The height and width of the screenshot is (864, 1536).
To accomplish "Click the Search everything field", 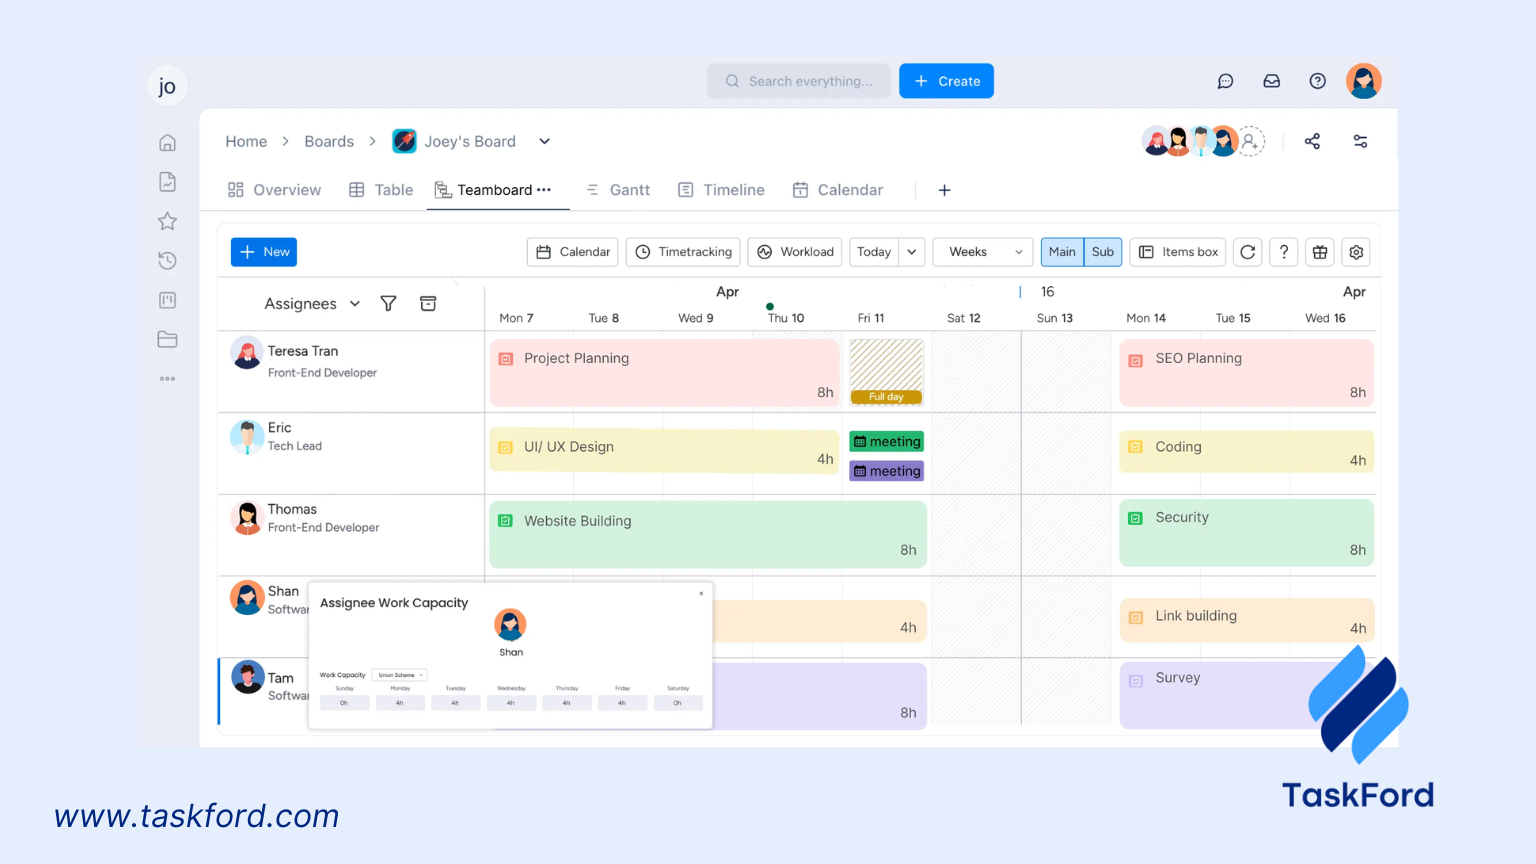I will [802, 81].
